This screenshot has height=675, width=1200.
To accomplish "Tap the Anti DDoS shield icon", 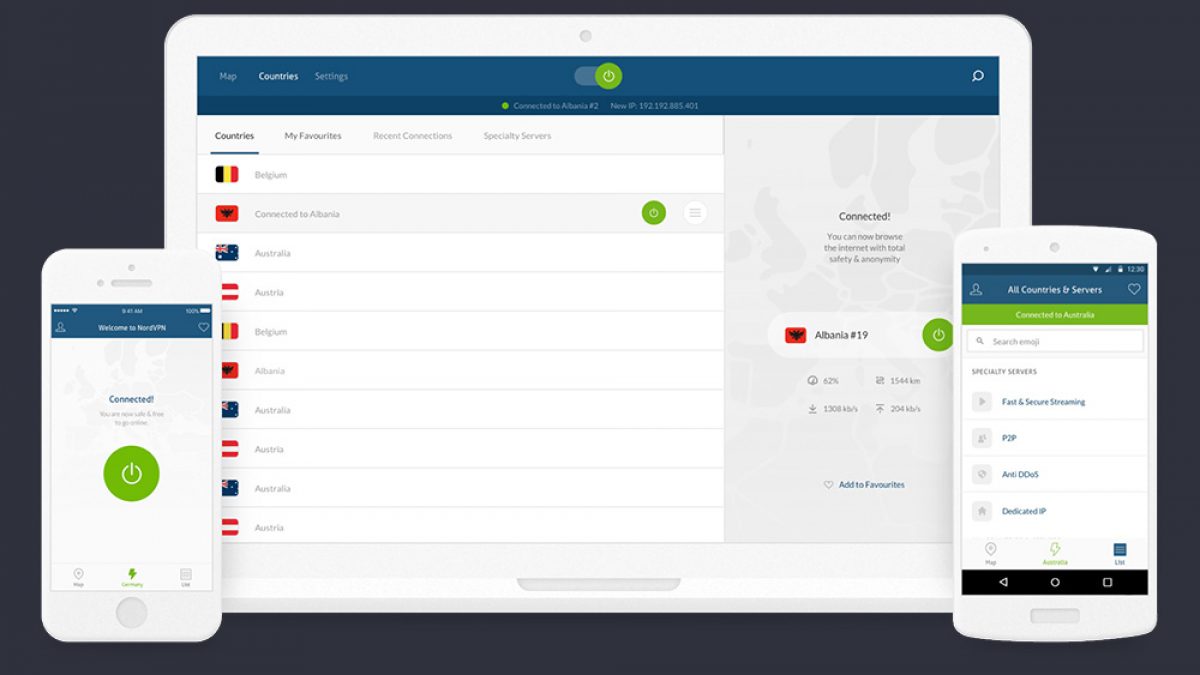I will click(982, 474).
